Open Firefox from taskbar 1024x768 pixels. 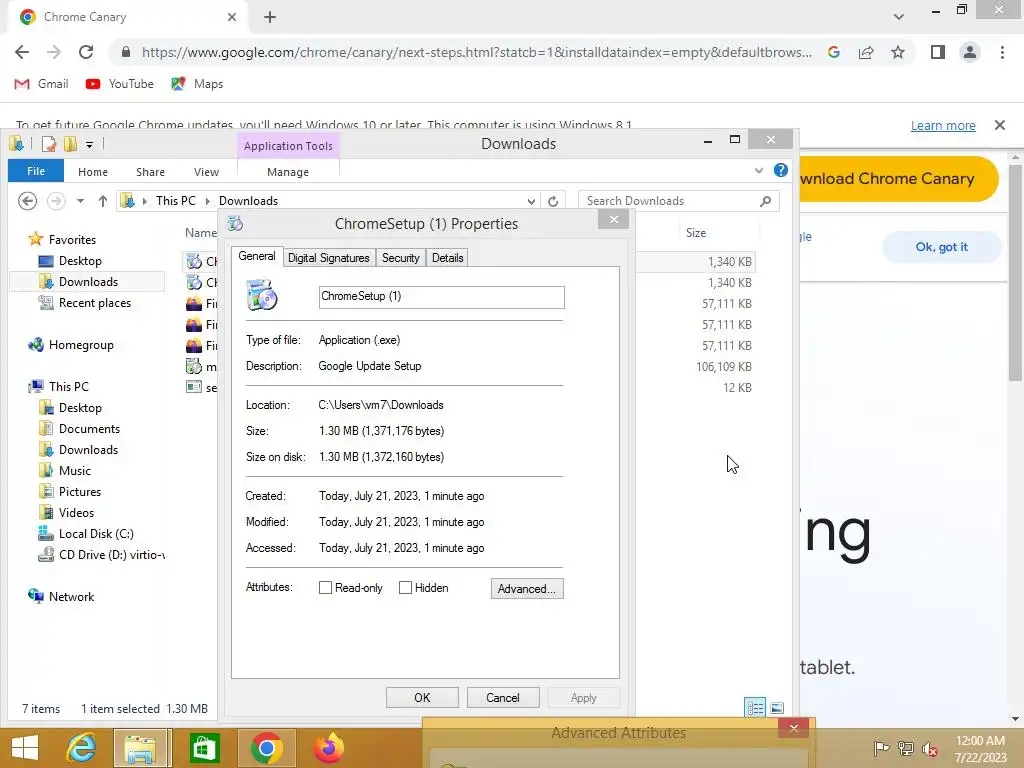328,748
